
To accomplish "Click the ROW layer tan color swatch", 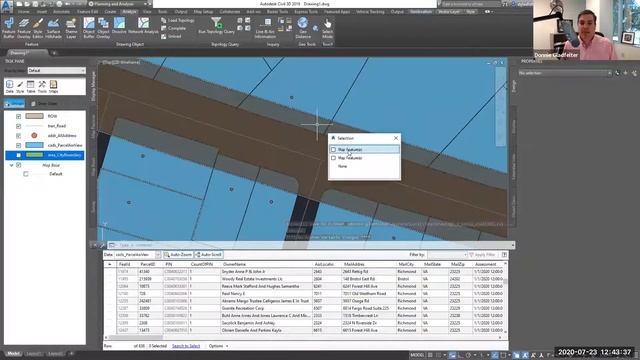I will coord(34,116).
